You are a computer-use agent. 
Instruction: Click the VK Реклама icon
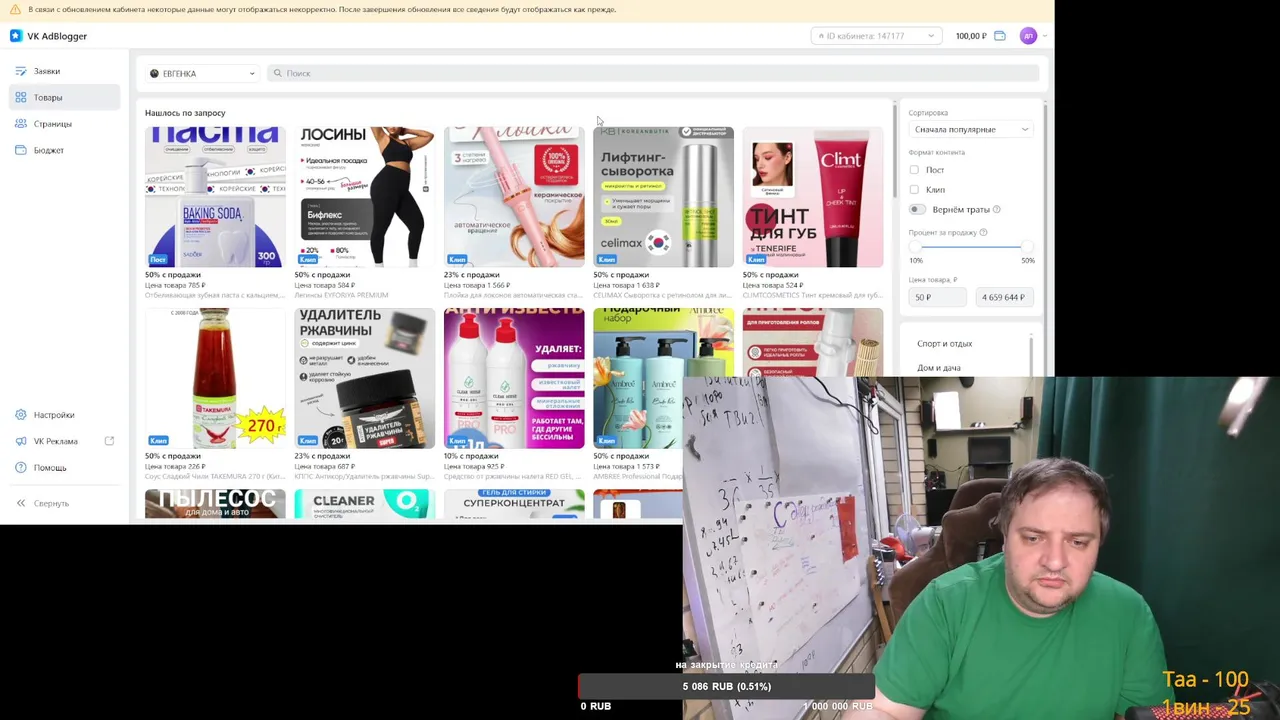click(x=21, y=441)
